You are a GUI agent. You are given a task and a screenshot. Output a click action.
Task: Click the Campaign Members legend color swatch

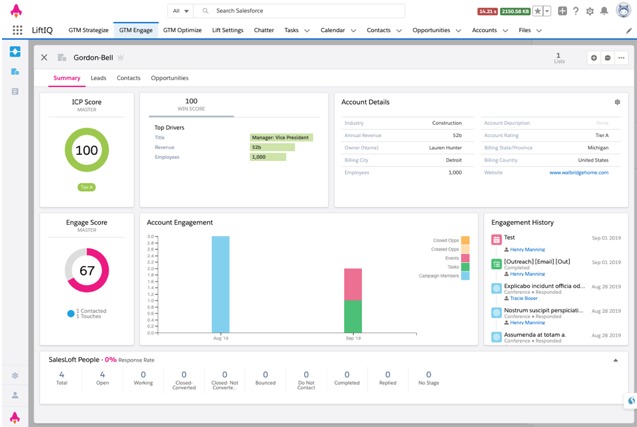[x=465, y=276]
